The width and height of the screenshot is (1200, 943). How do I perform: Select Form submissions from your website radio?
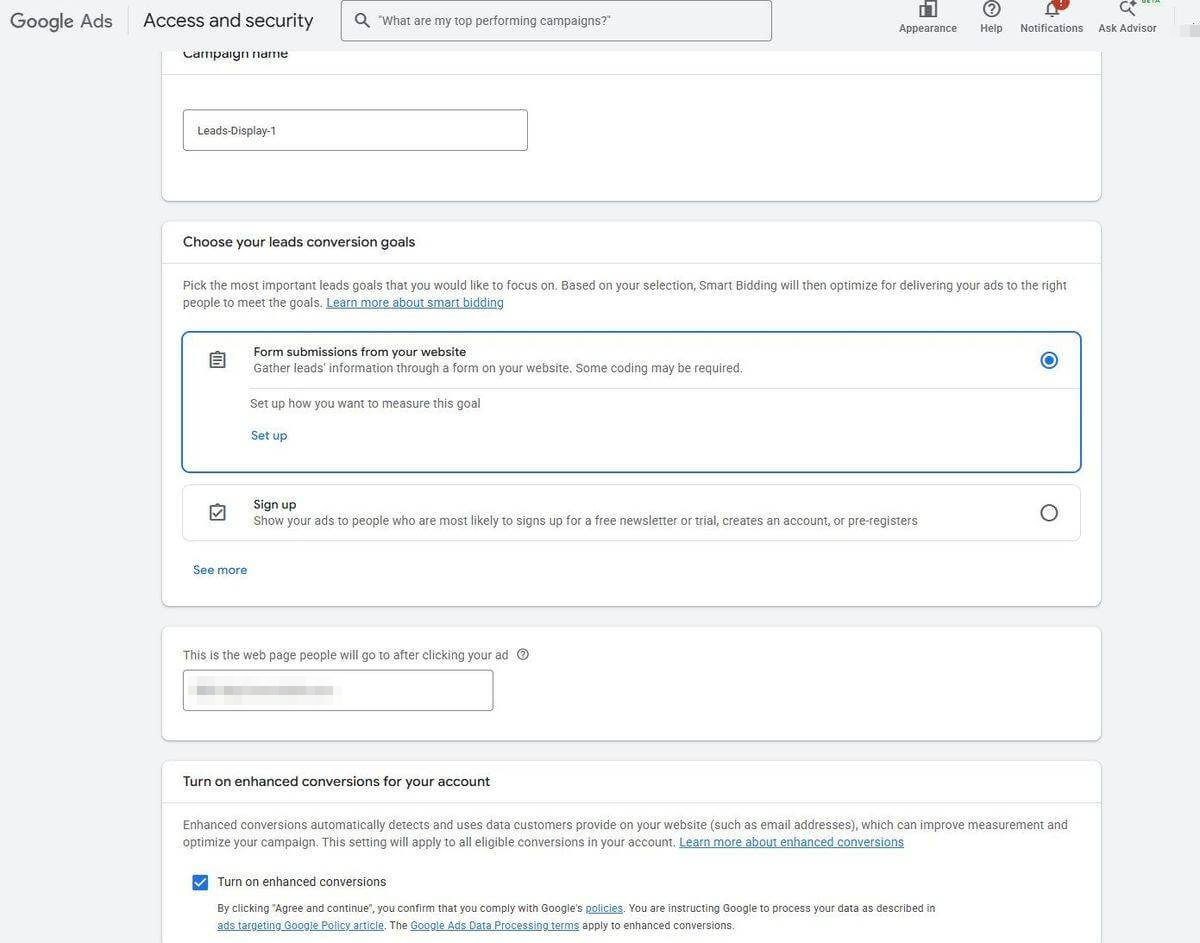pos(1049,360)
